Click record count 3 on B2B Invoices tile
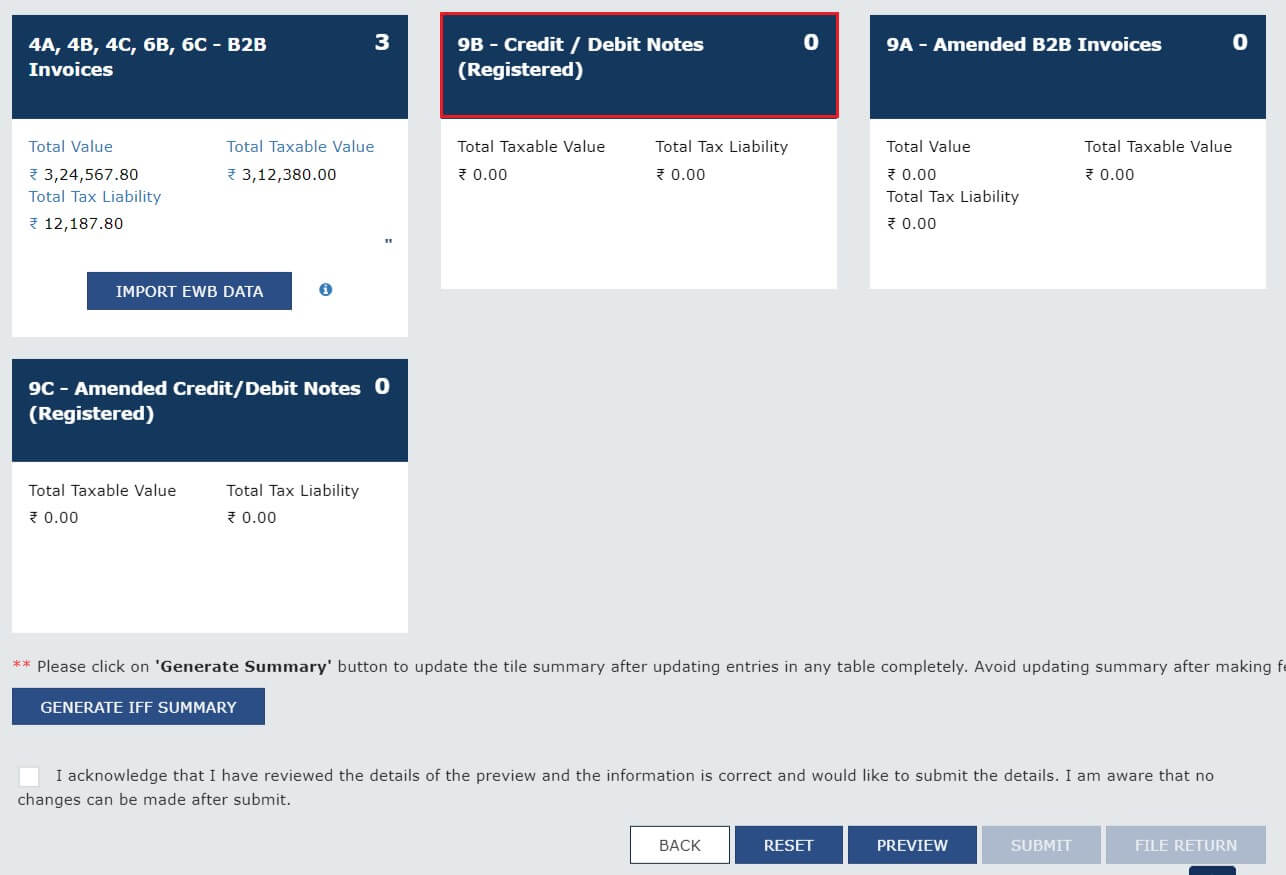Viewport: 1286px width, 875px height. click(382, 43)
